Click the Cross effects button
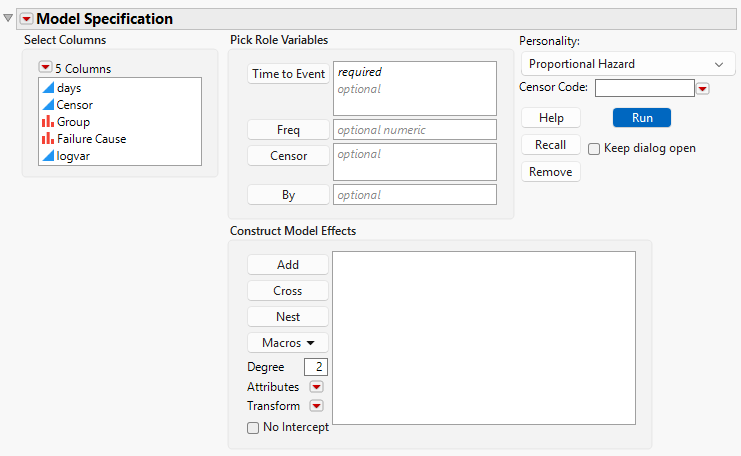The height and width of the screenshot is (456, 741). (x=288, y=290)
